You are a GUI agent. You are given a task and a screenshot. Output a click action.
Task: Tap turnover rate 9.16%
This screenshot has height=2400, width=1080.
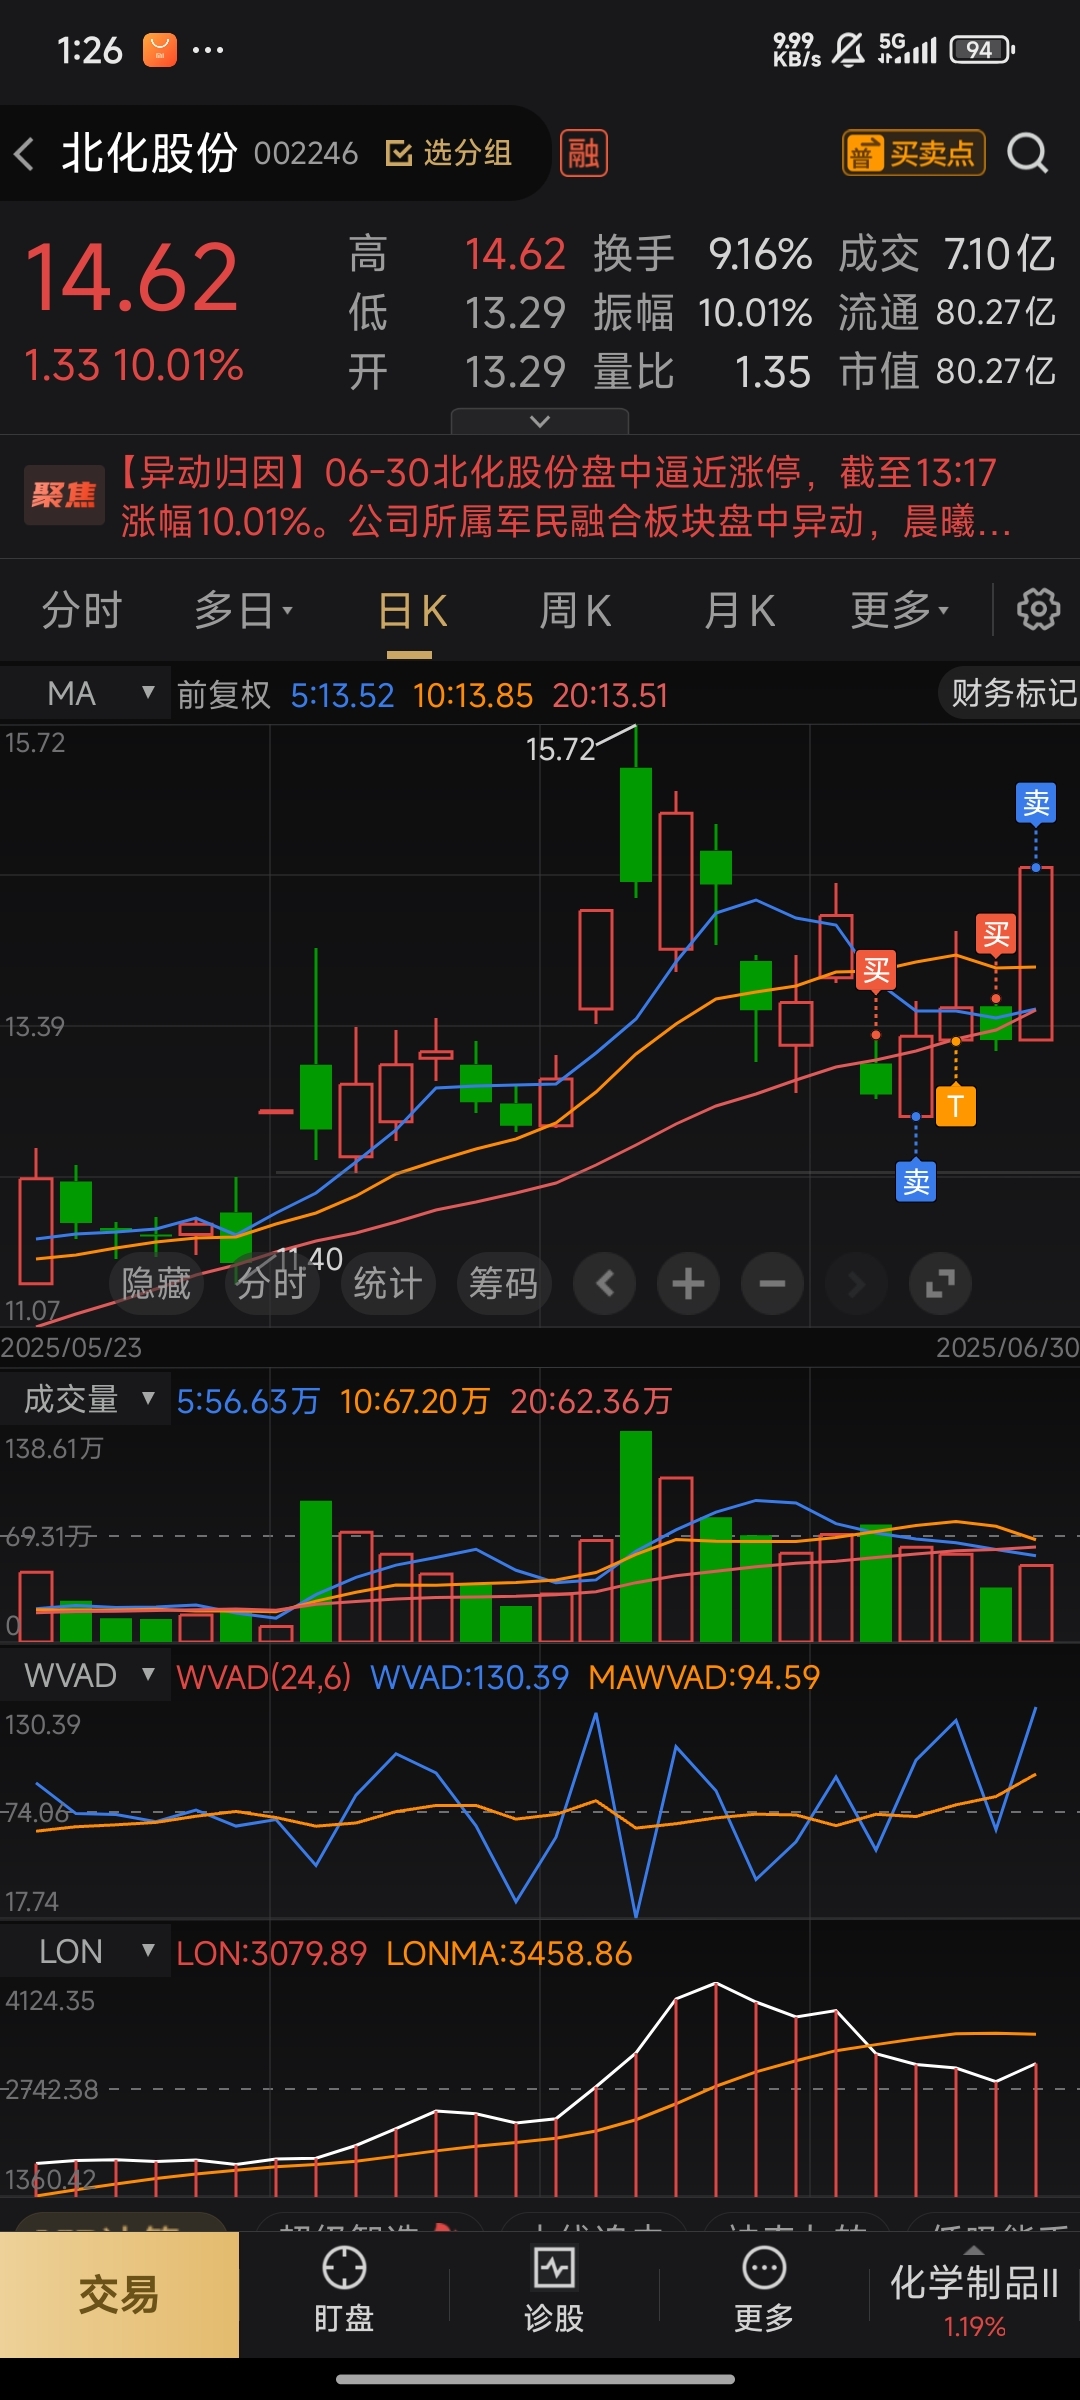pos(760,254)
